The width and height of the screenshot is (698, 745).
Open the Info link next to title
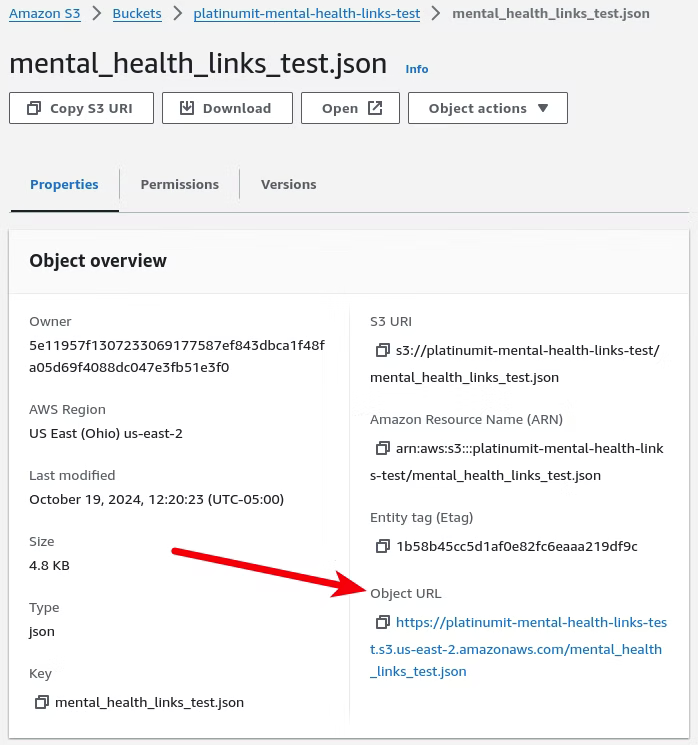click(417, 69)
